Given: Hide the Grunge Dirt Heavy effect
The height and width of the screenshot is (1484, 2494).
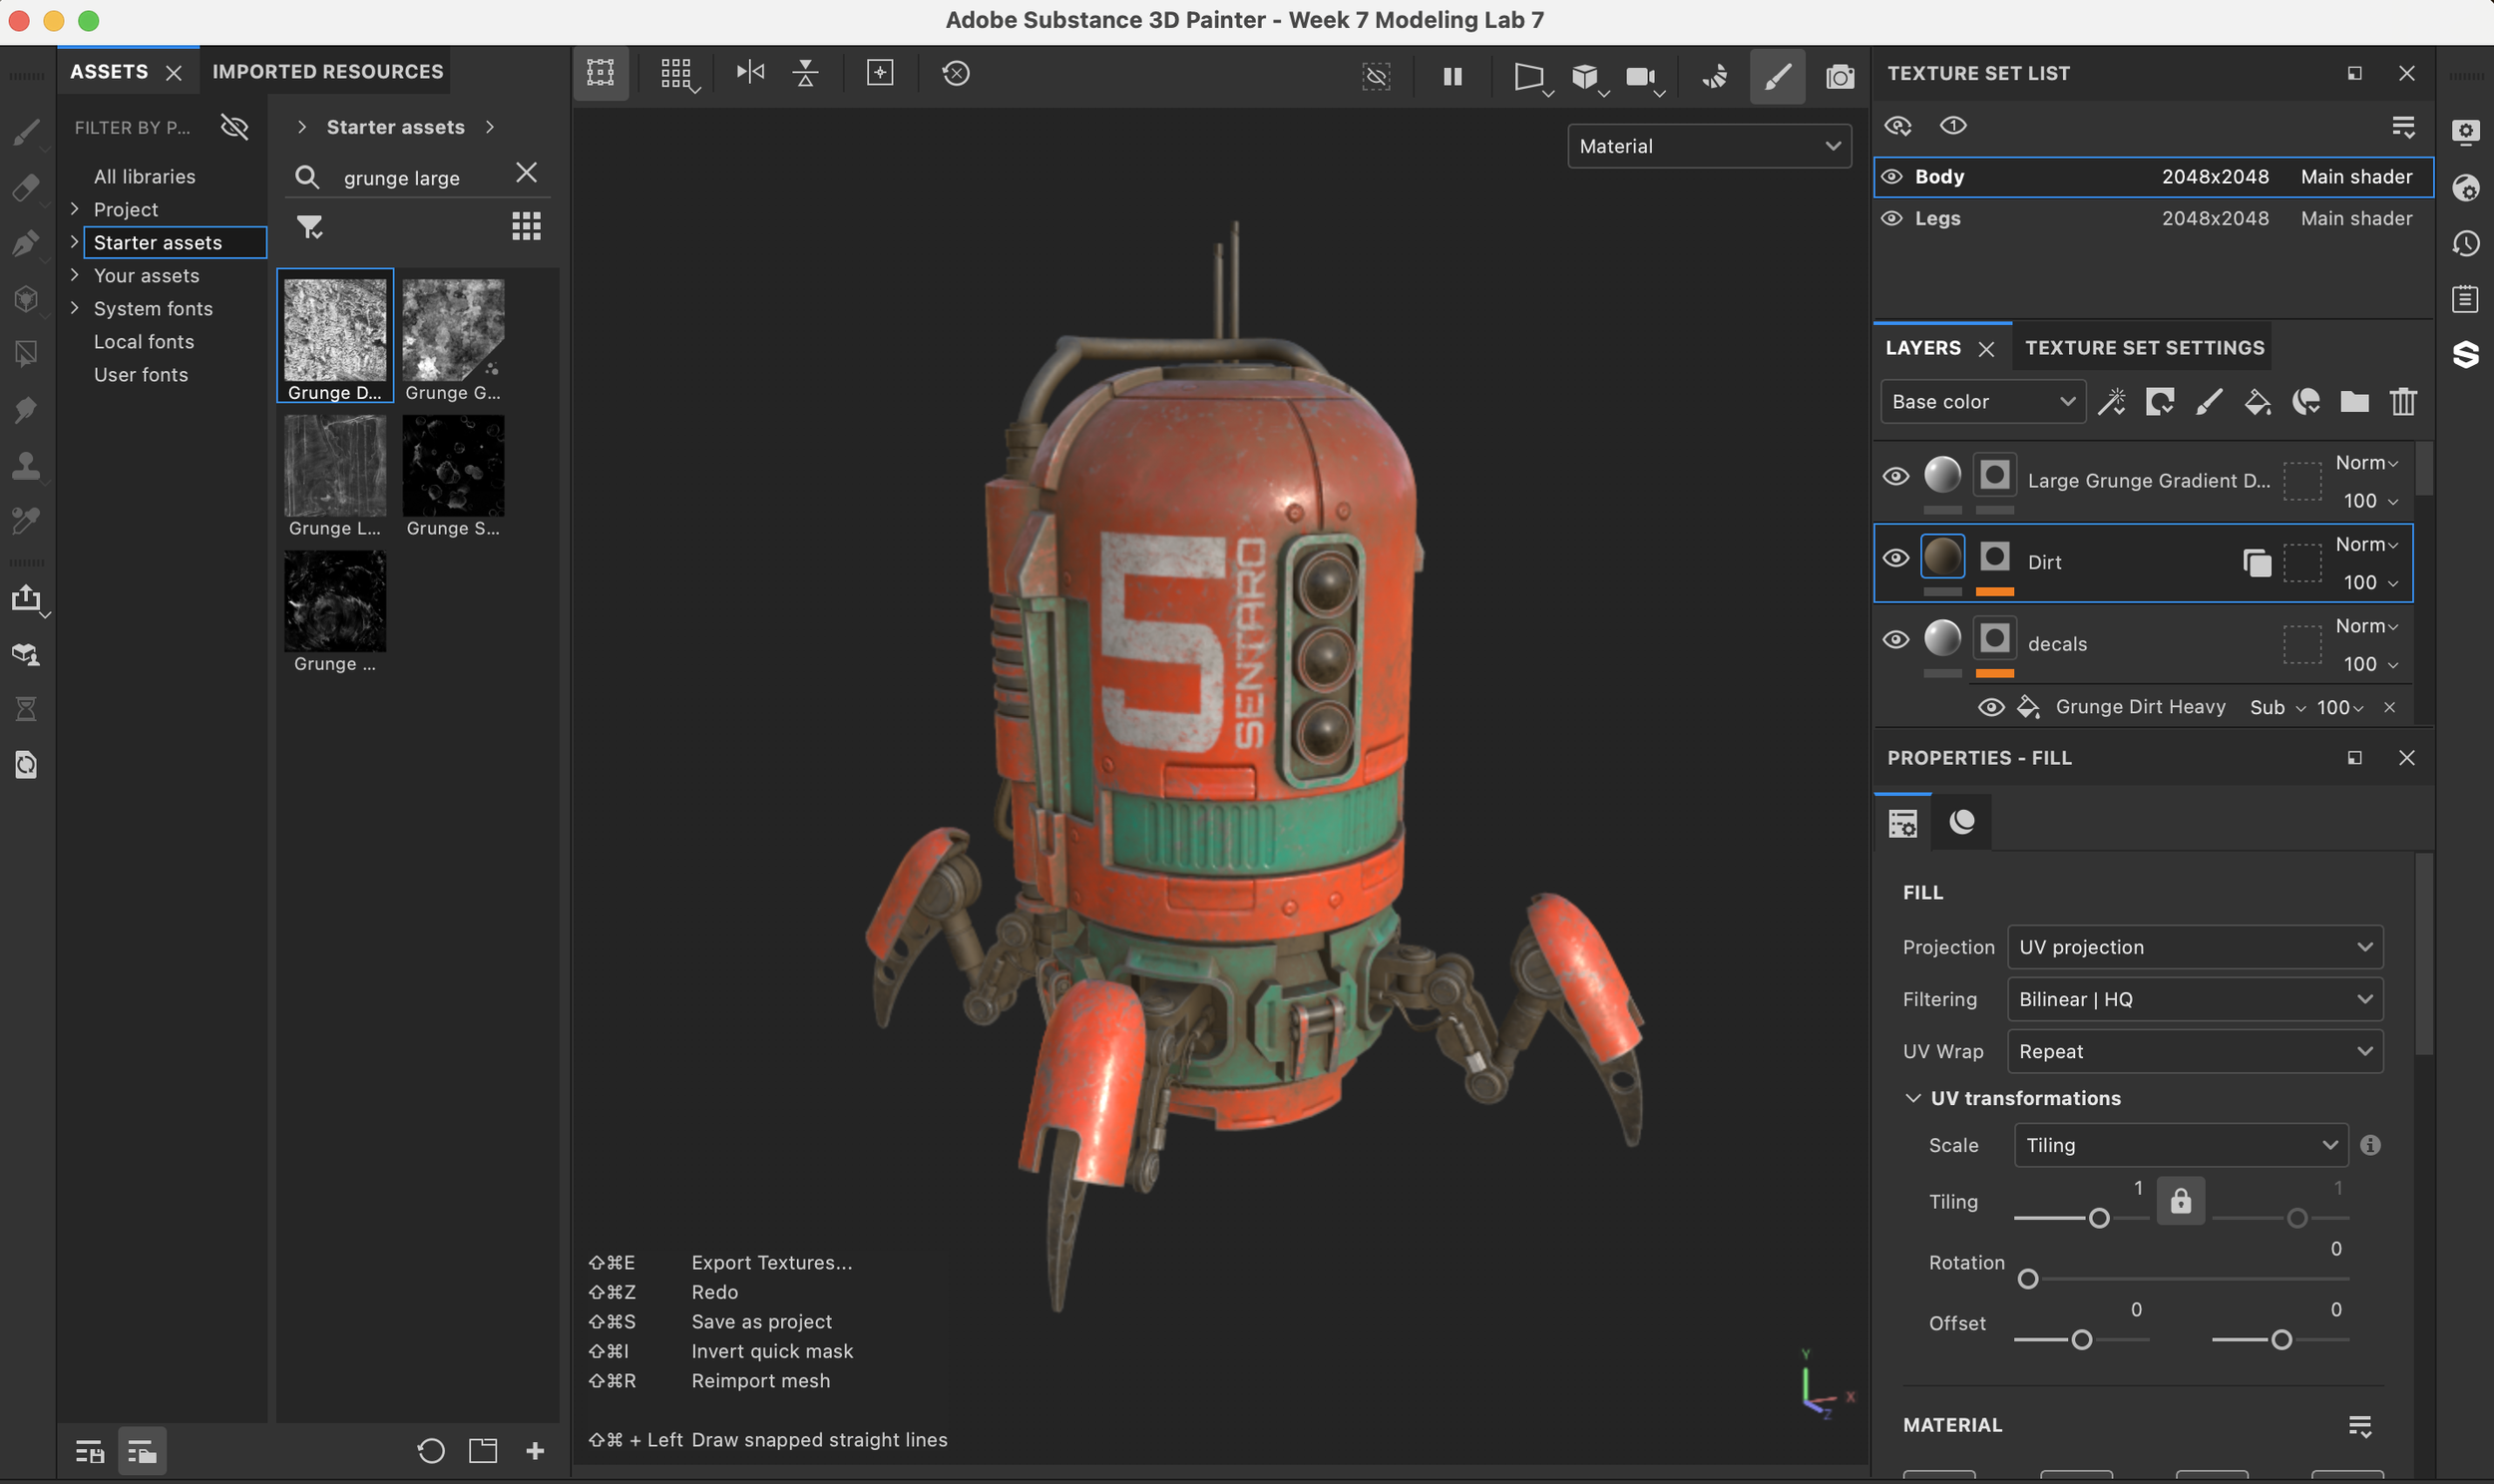Looking at the screenshot, I should (x=1990, y=707).
